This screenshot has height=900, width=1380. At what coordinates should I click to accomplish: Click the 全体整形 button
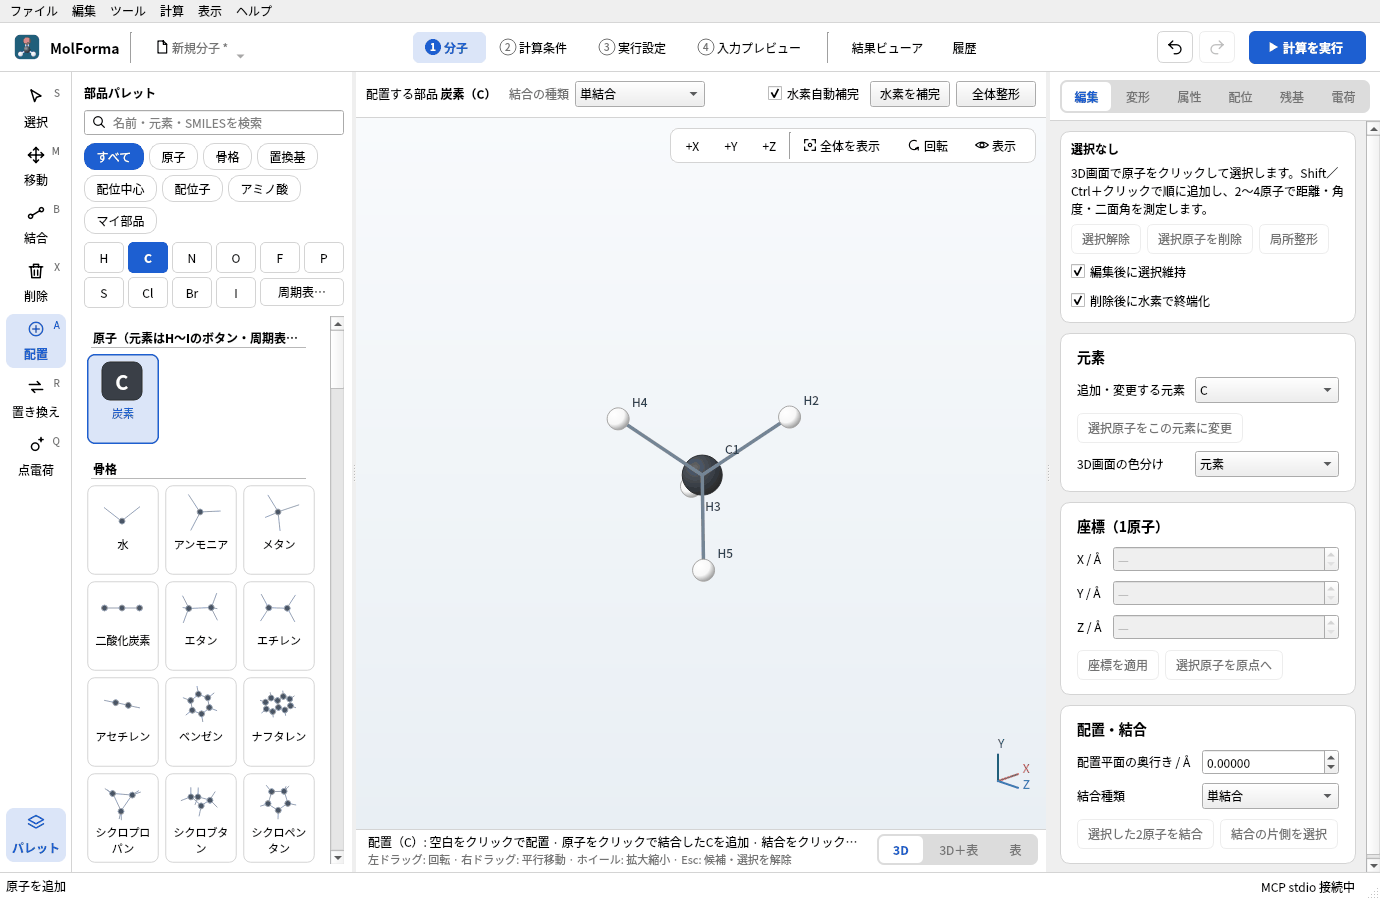[996, 94]
